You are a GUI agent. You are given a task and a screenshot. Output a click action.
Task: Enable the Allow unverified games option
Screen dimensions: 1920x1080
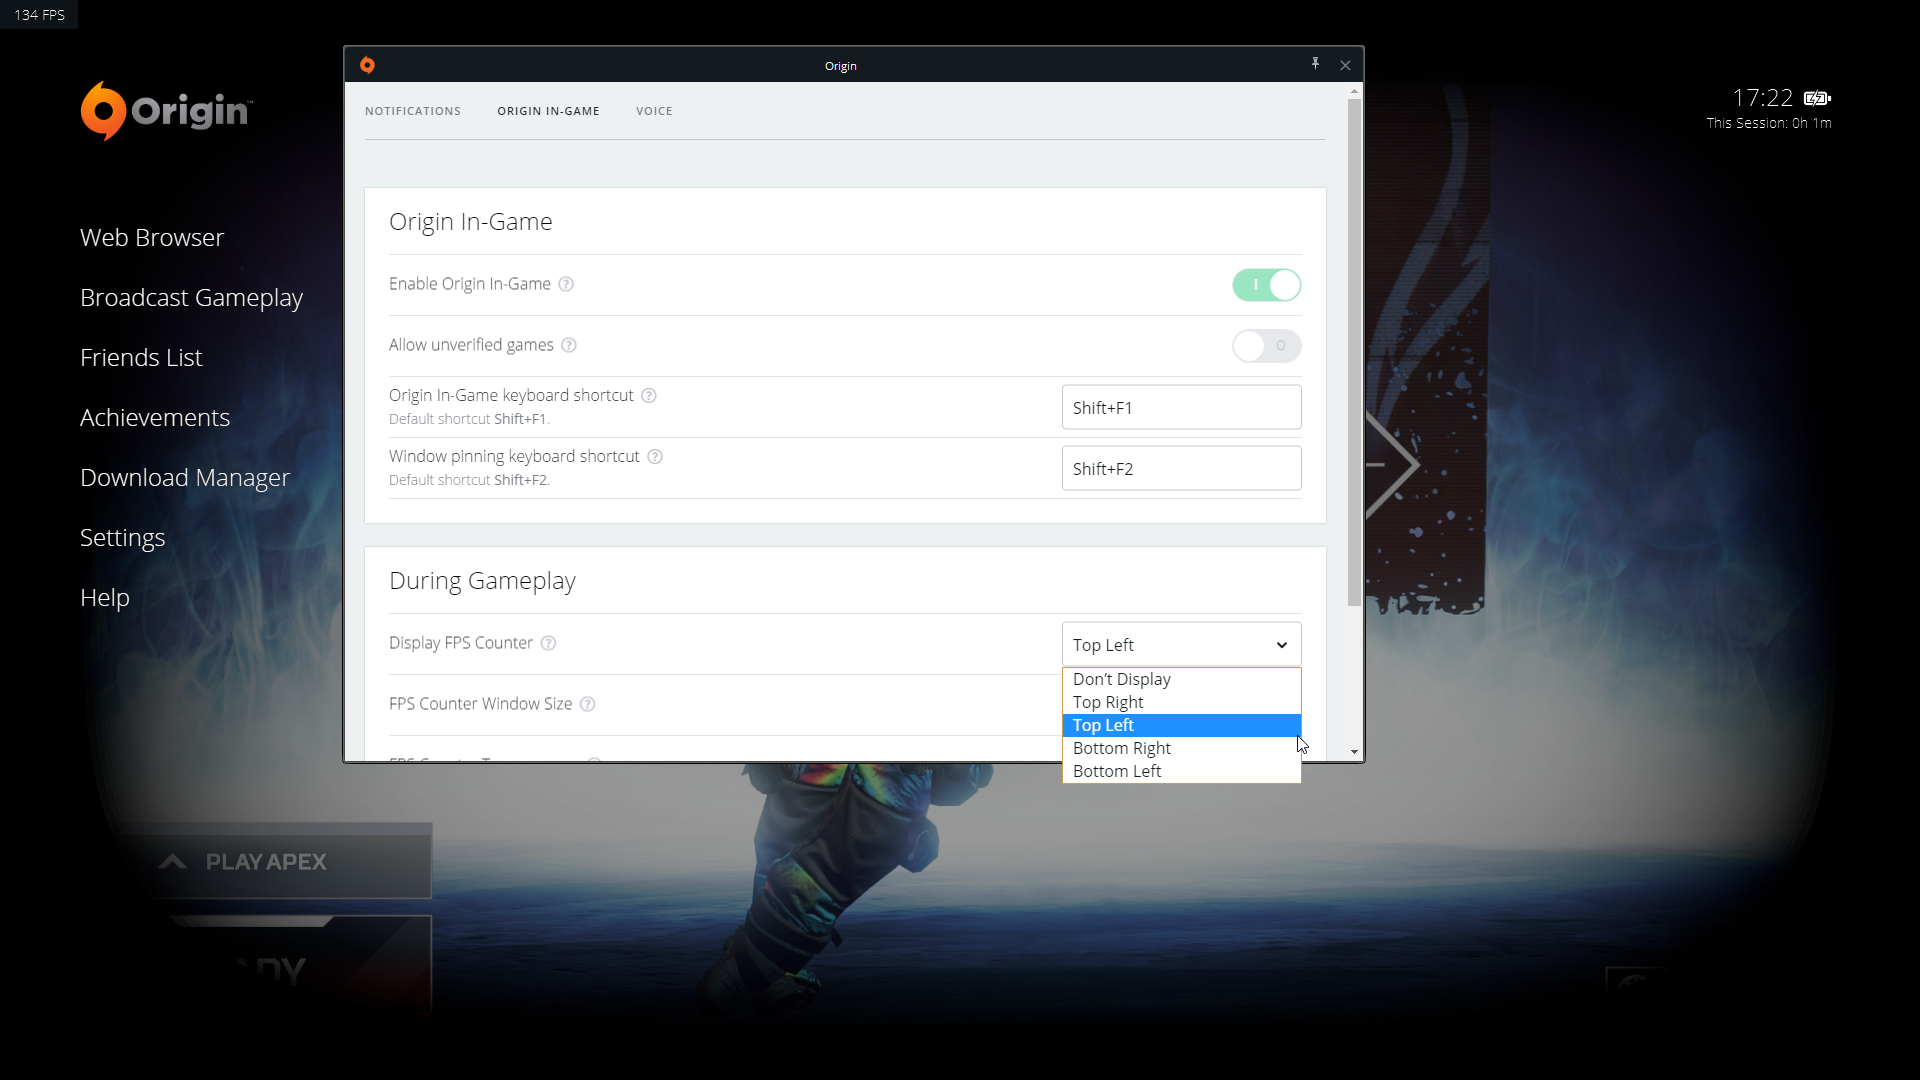(1266, 344)
